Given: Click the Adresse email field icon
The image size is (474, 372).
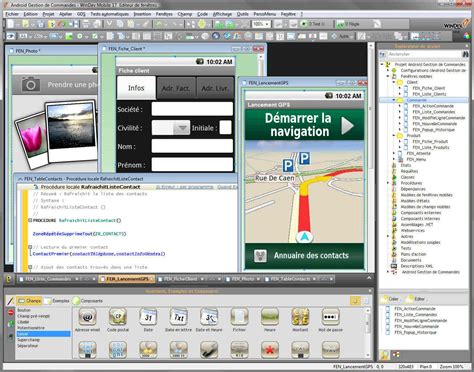Looking at the screenshot, I should coord(87,317).
